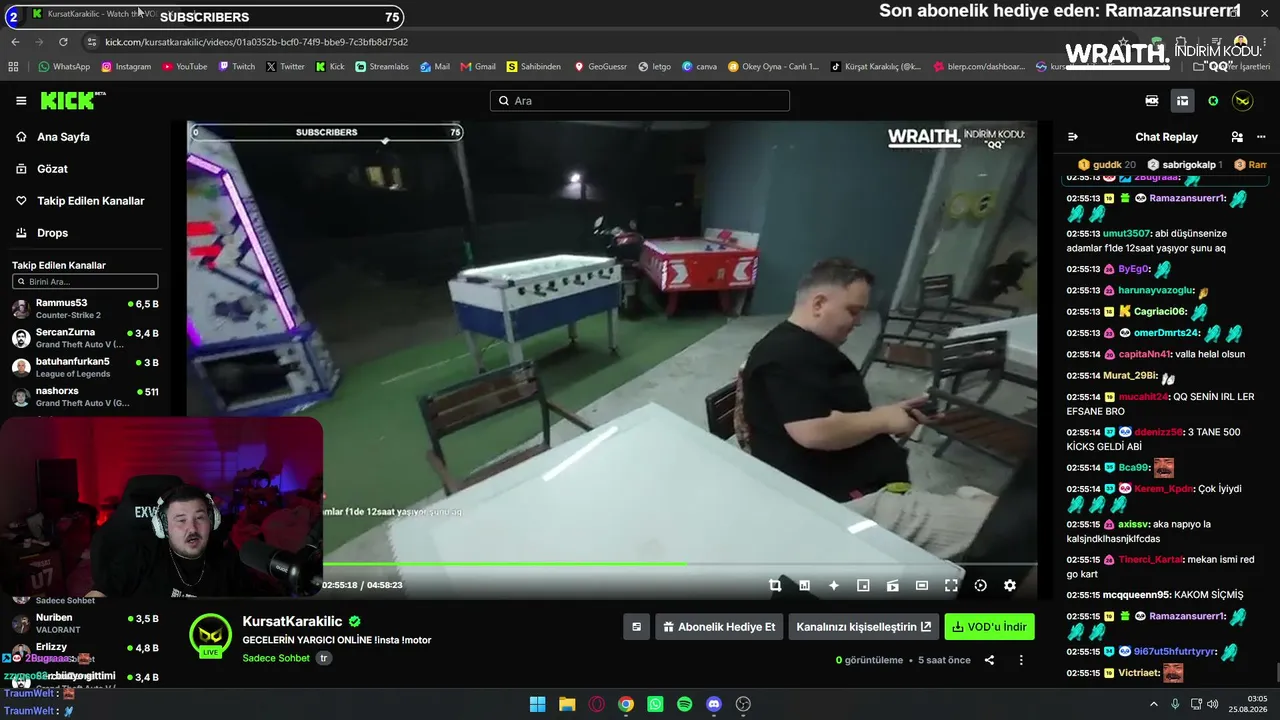This screenshot has width=1280, height=720.
Task: Open the Kick user profile avatar
Action: pos(1242,101)
